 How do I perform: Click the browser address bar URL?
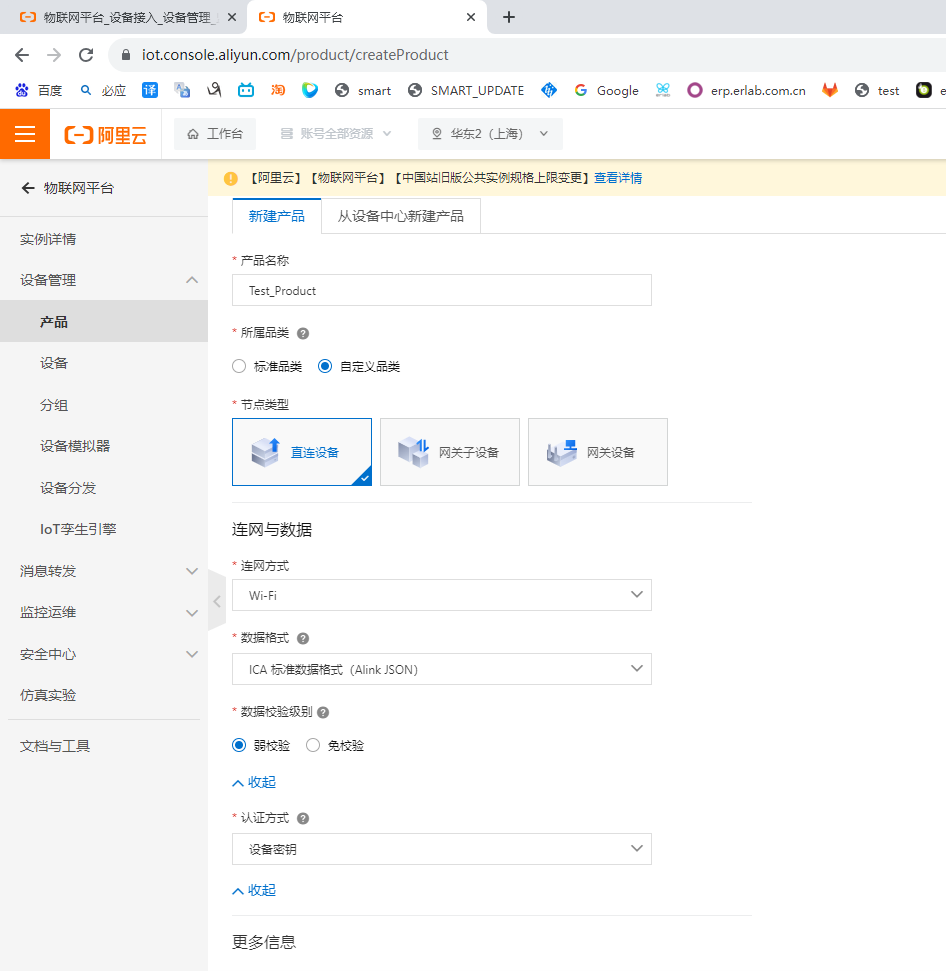pyautogui.click(x=295, y=55)
